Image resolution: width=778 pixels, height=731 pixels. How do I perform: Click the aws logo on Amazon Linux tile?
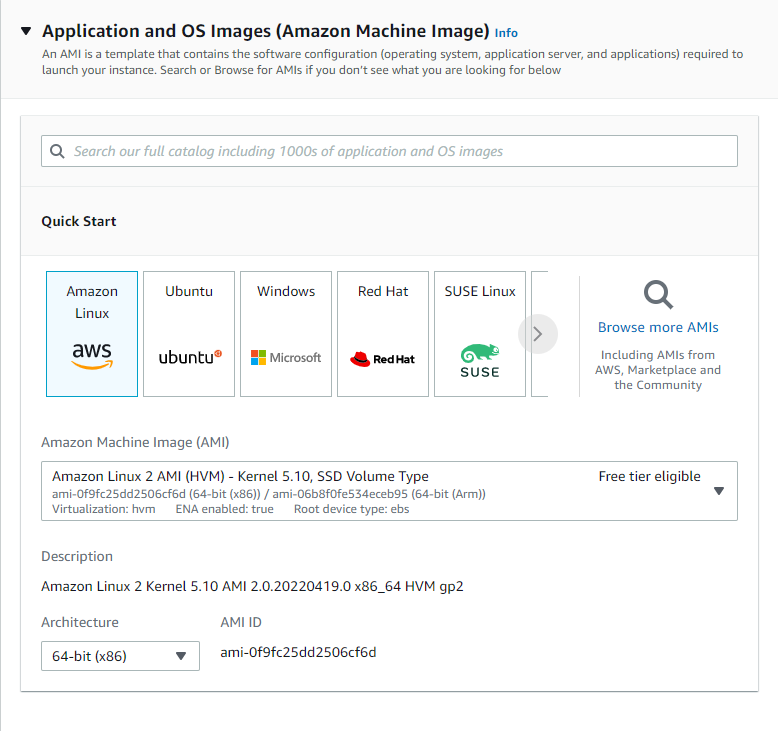tap(92, 356)
